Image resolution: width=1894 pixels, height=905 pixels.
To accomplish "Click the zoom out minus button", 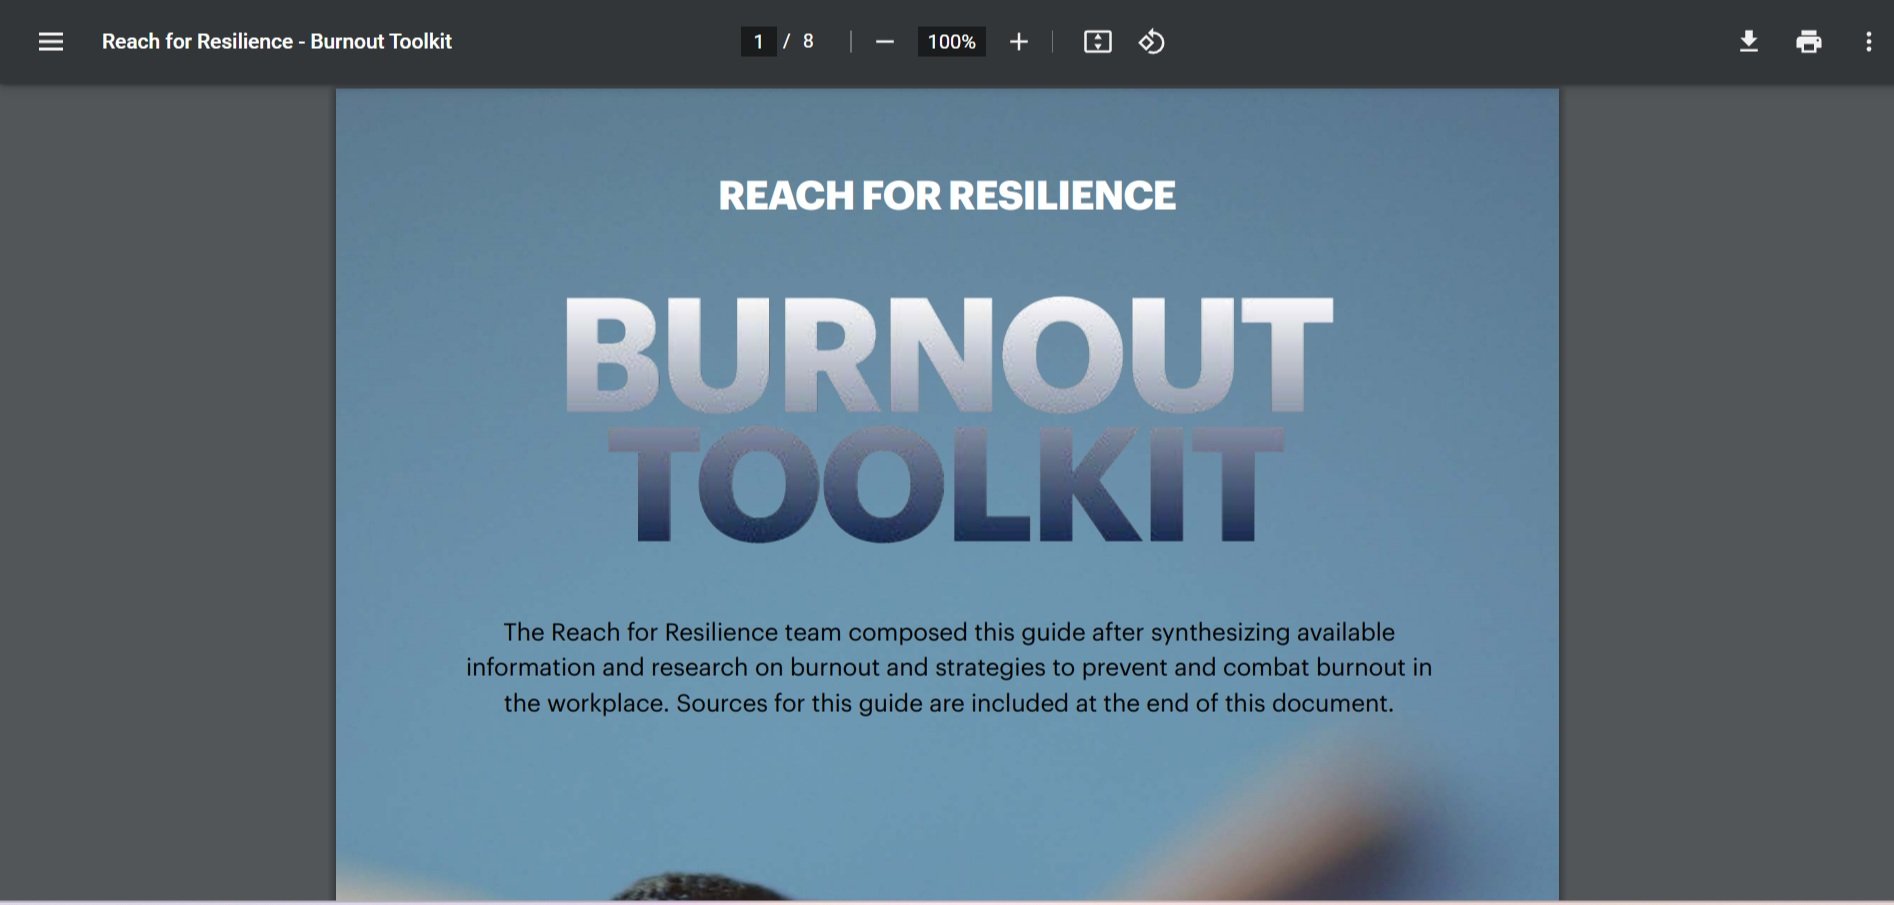I will click(884, 42).
